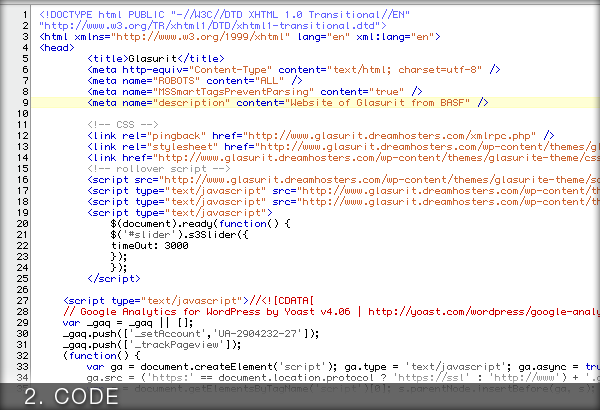Click line number 20 in gutter
This screenshot has height=410, width=600.
click(23, 224)
